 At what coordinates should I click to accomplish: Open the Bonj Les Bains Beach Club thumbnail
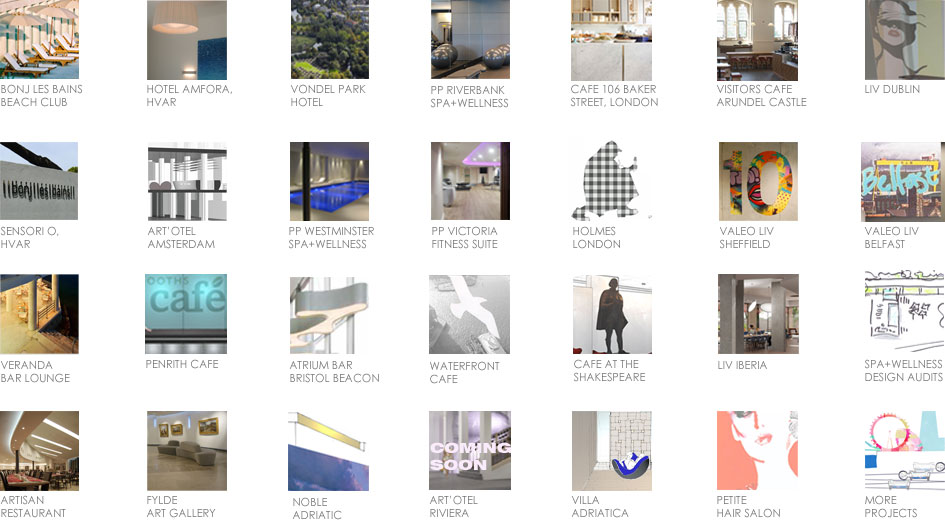(x=39, y=40)
